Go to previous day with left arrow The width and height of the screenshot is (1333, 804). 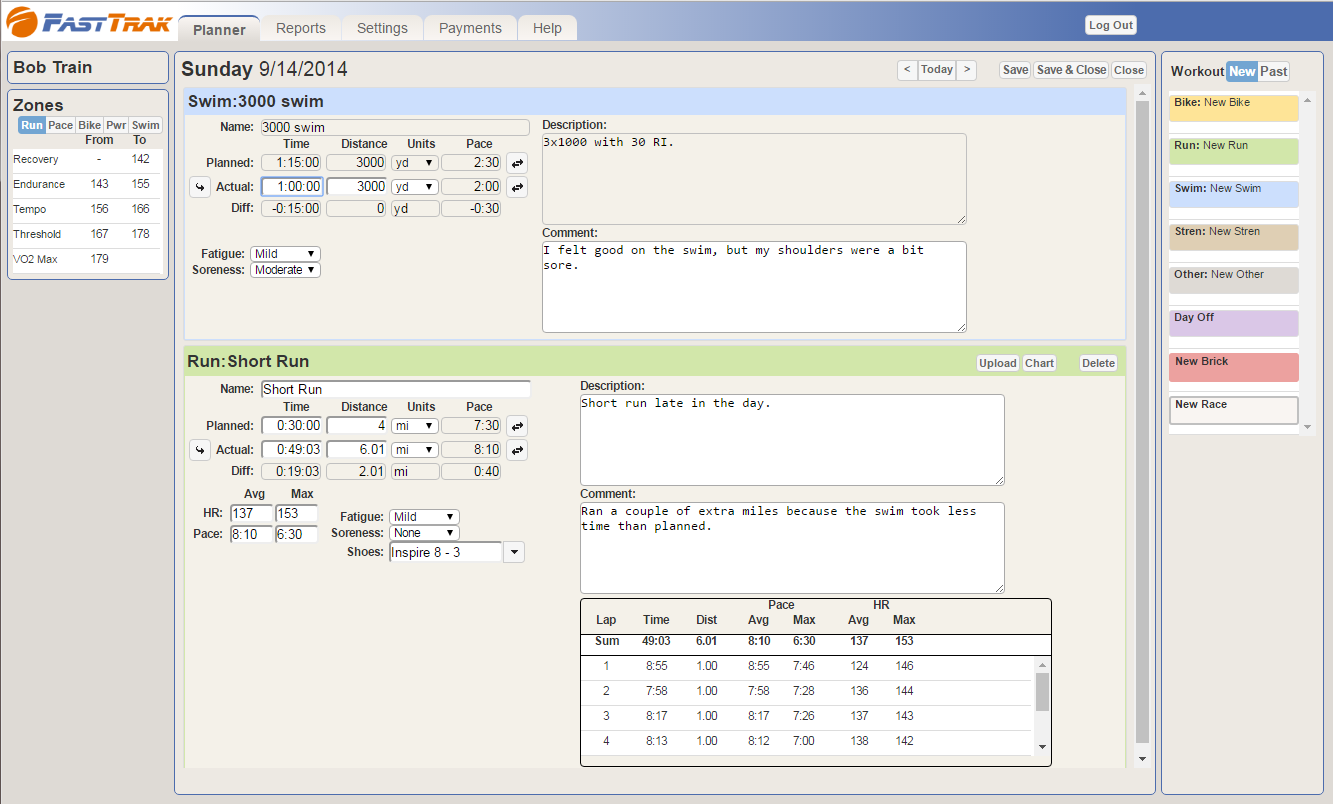(x=906, y=70)
